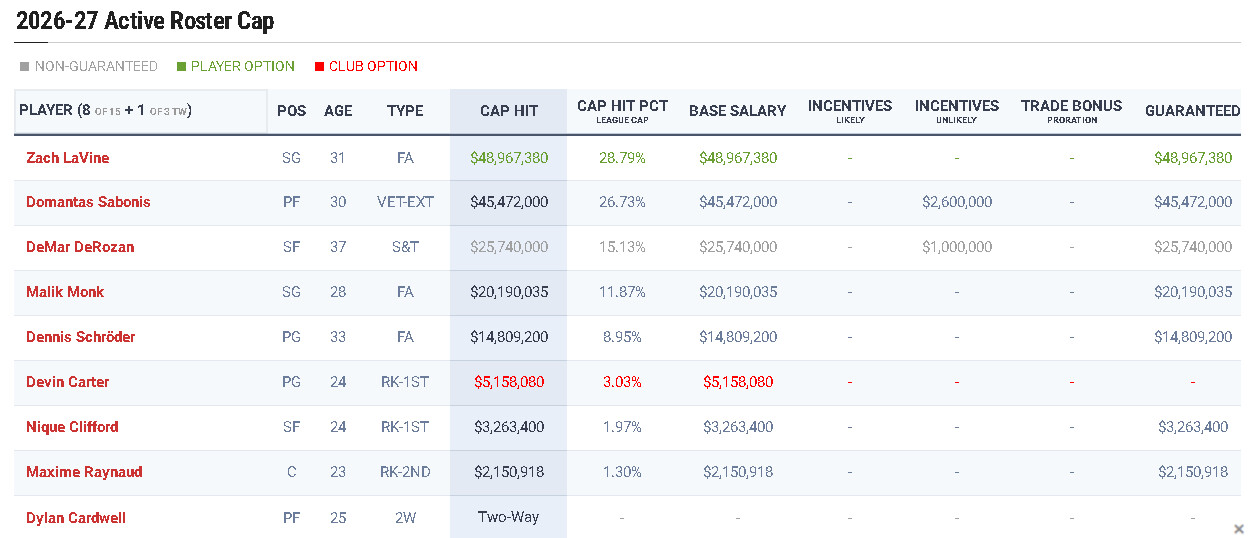1257x538 pixels.
Task: Sort by Cap Hit Pct header
Action: pyautogui.click(x=622, y=106)
